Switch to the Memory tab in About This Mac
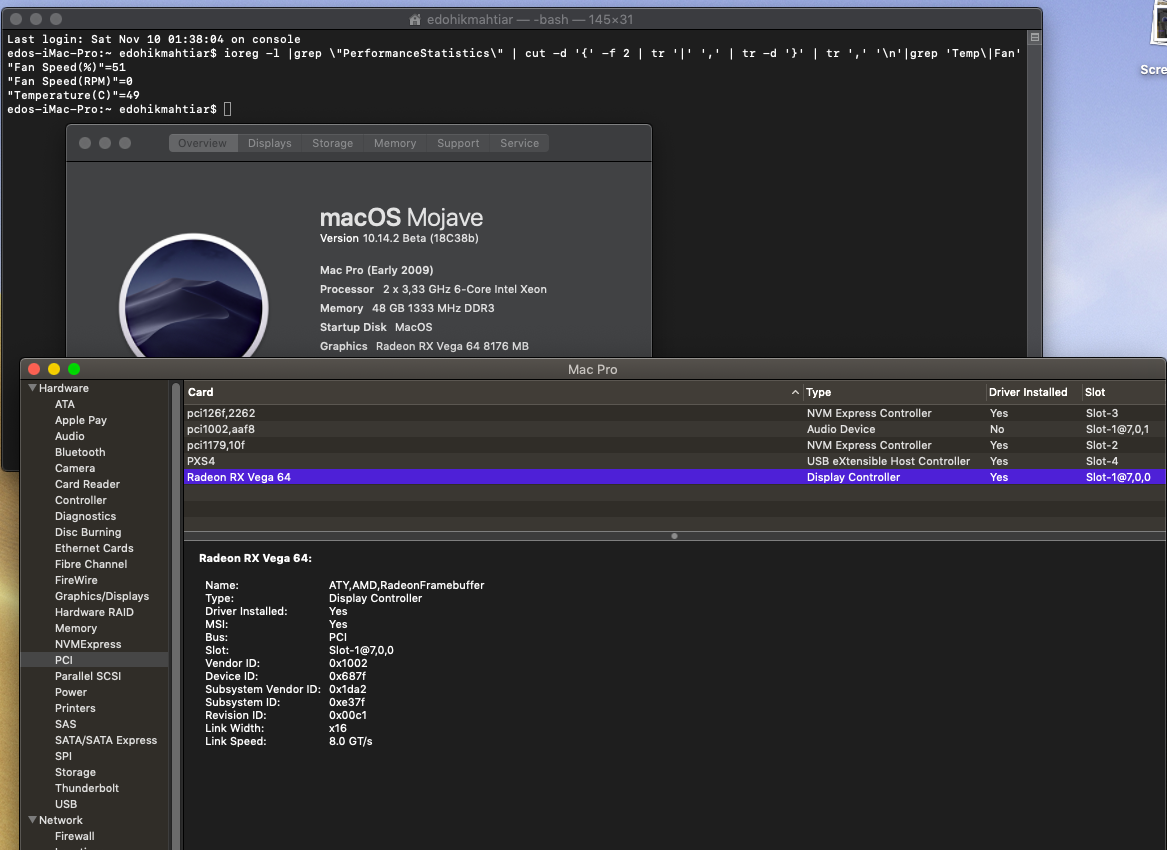 point(394,143)
